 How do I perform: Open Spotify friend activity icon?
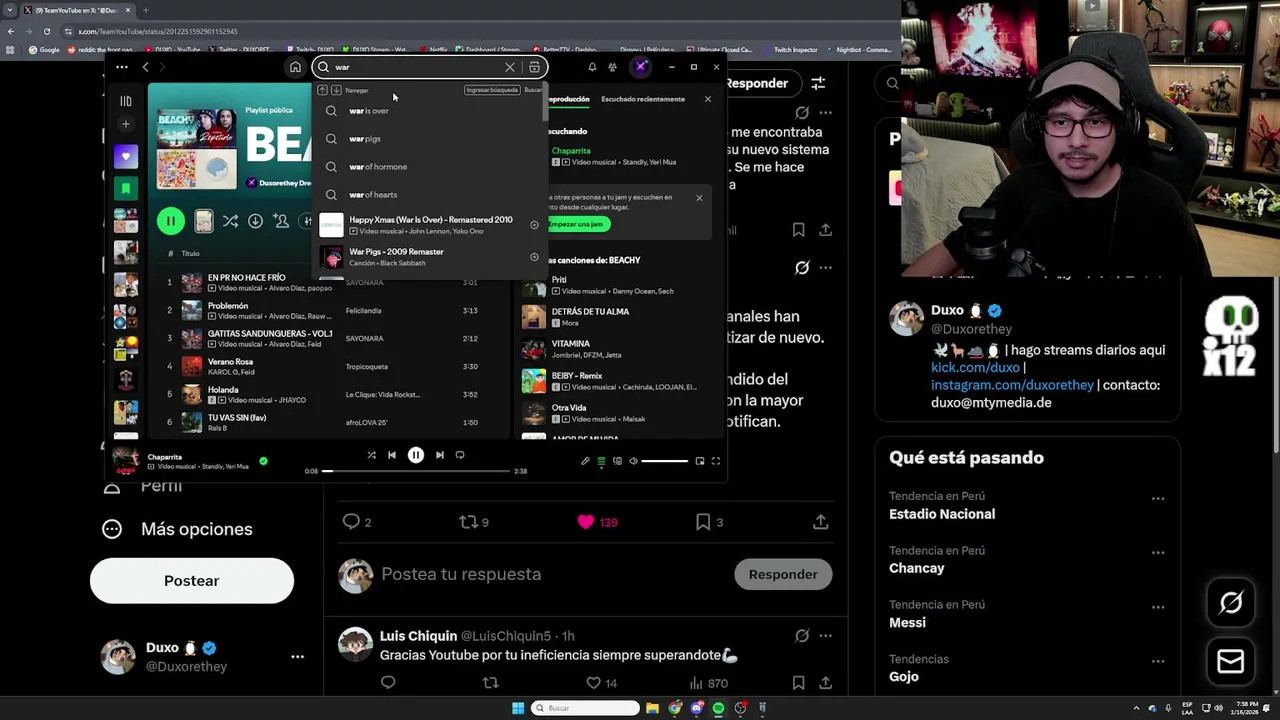[612, 67]
